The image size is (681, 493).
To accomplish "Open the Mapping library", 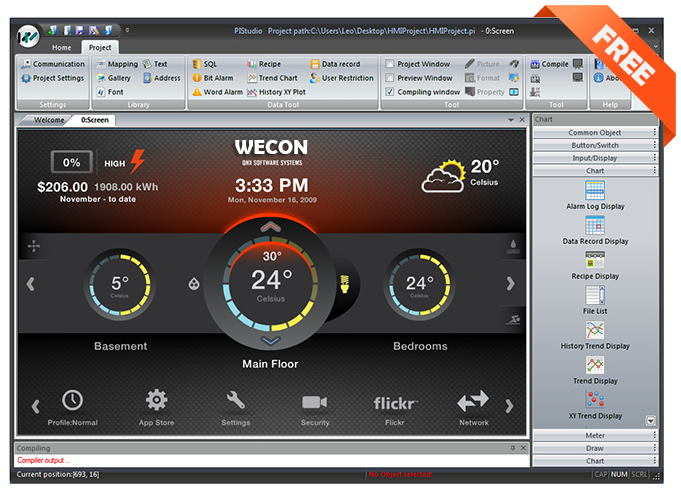I will (x=117, y=64).
